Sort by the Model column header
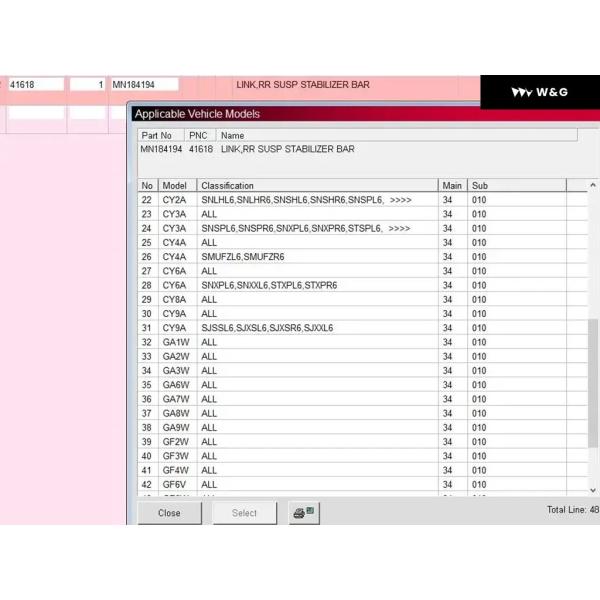The height and width of the screenshot is (600, 600). coord(177,186)
